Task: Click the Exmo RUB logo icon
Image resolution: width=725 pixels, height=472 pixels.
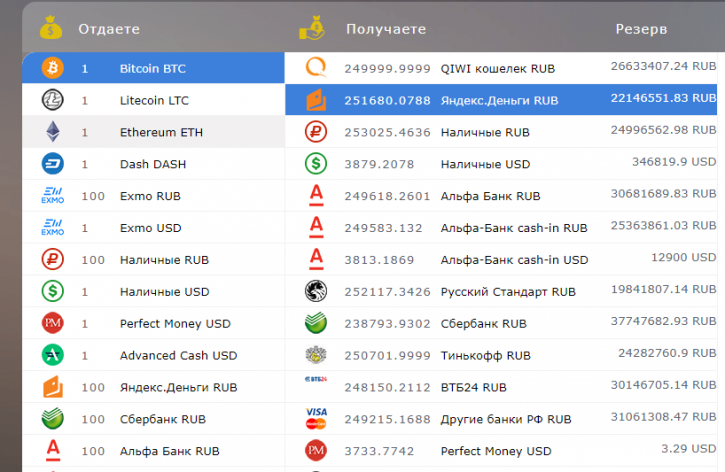Action: pos(53,196)
